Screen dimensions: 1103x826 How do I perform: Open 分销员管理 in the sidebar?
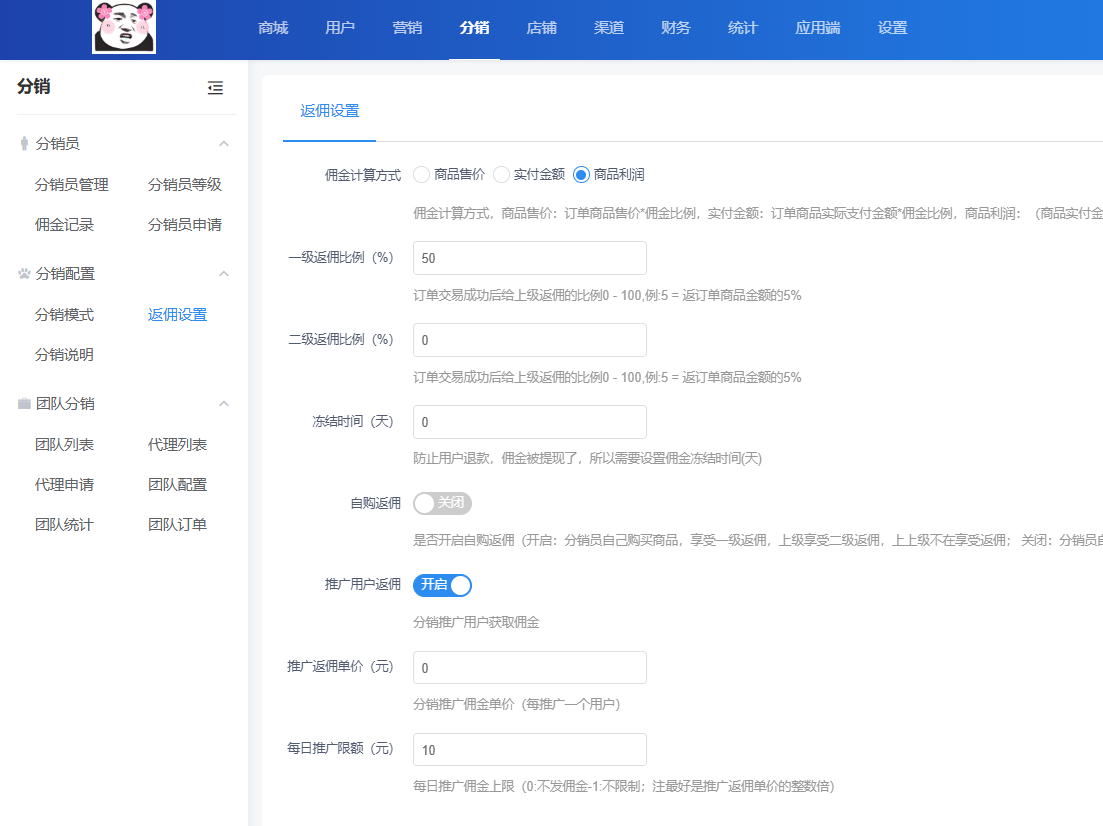(72, 185)
